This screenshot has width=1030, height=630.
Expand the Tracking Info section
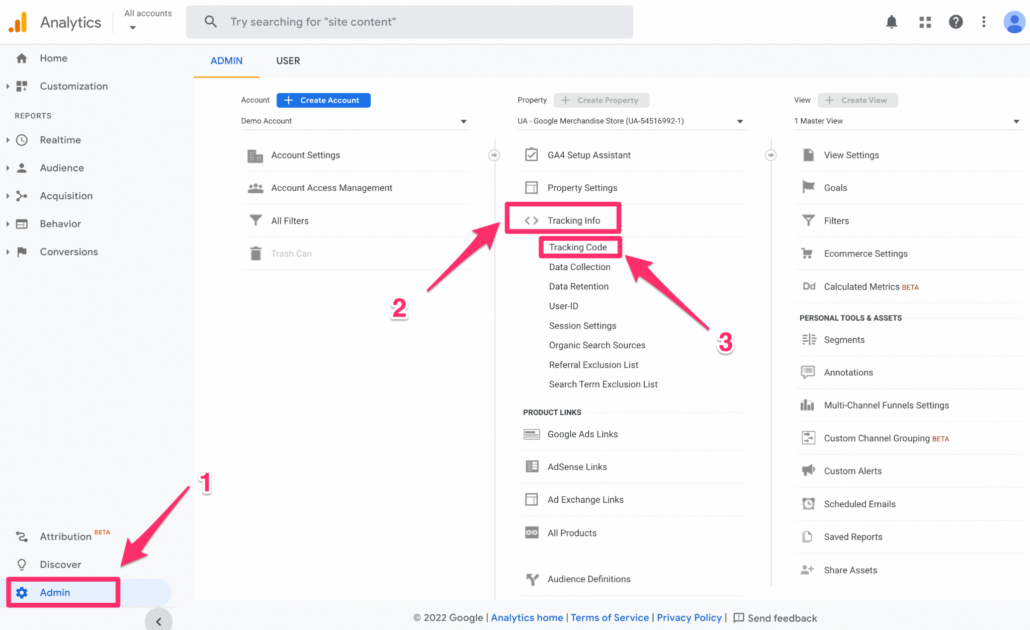573,220
